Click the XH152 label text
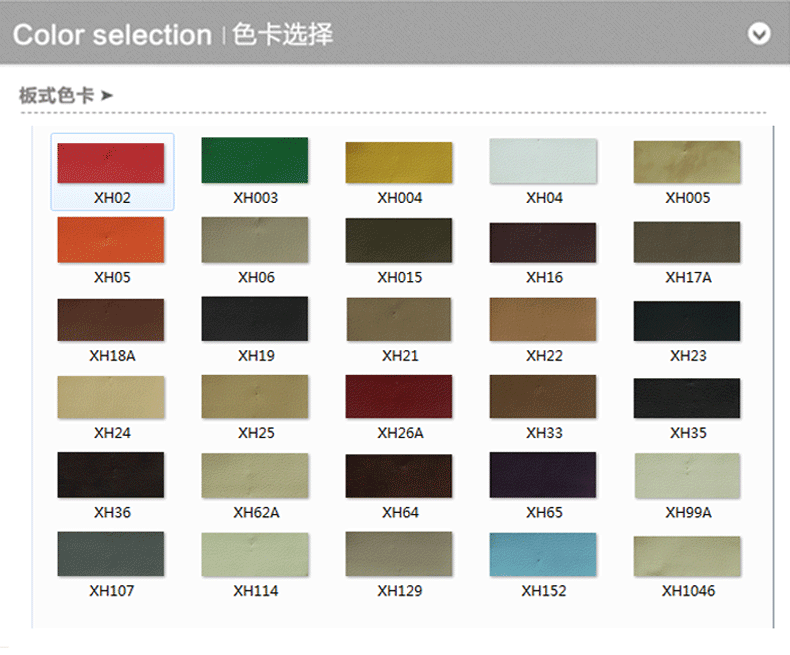 coord(544,591)
